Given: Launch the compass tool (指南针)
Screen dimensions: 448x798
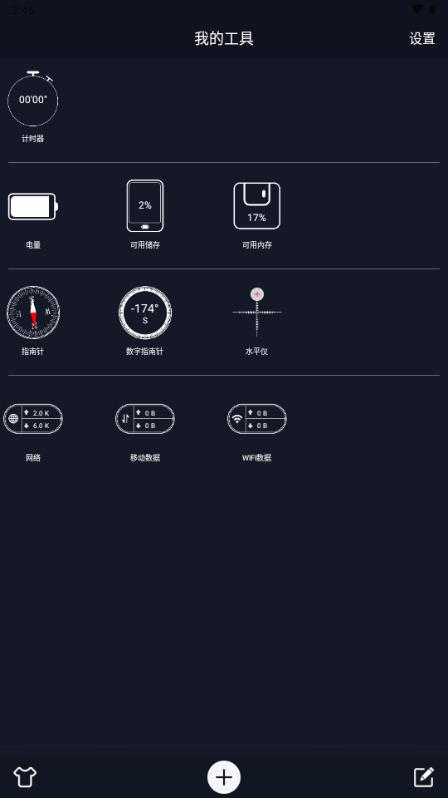Looking at the screenshot, I should coord(33,312).
